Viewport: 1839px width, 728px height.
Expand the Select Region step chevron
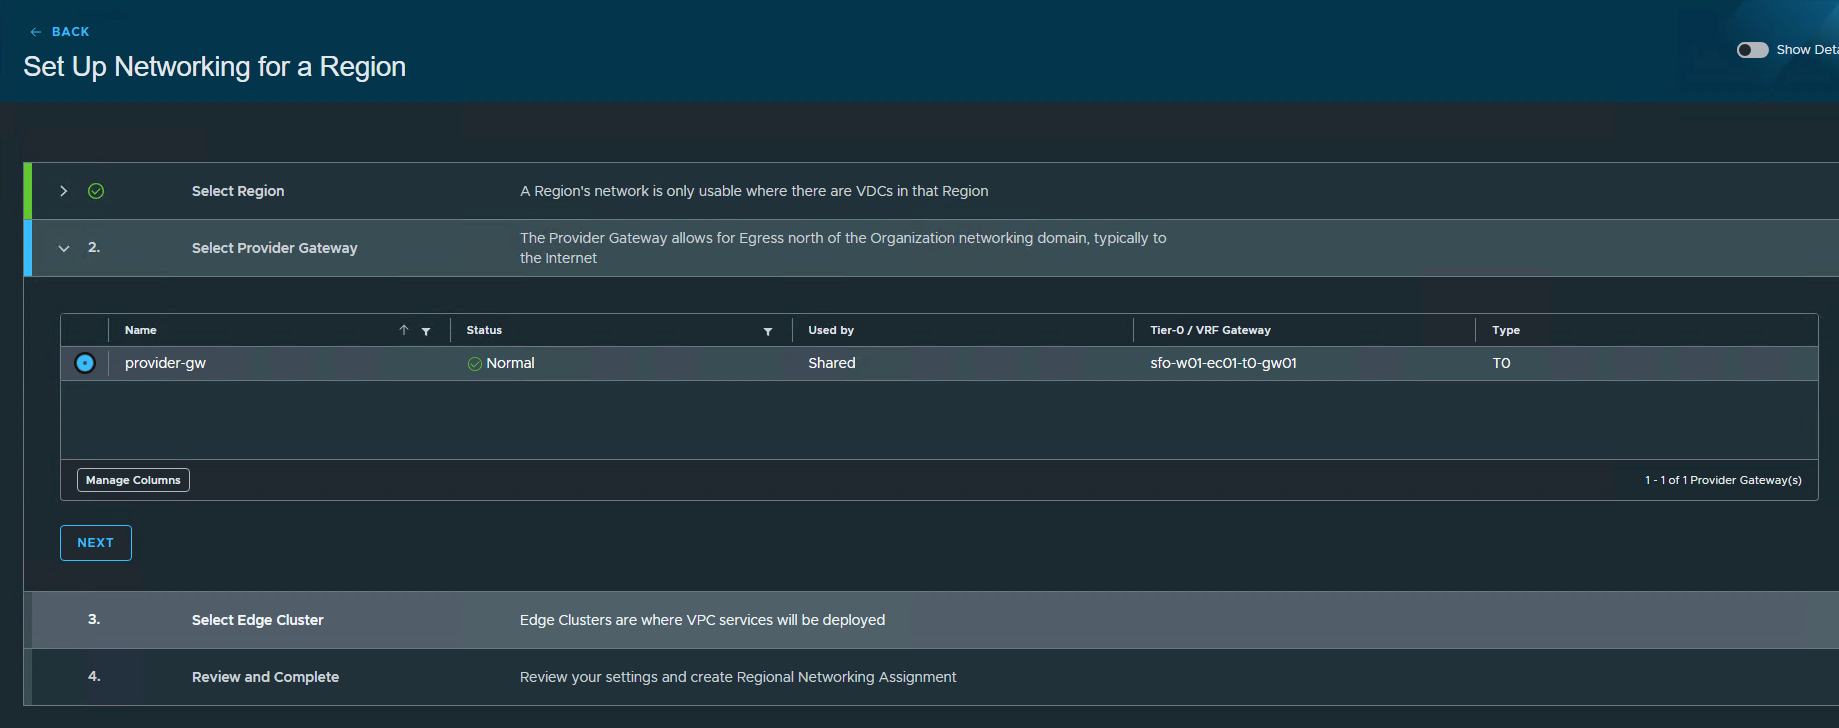click(x=64, y=191)
